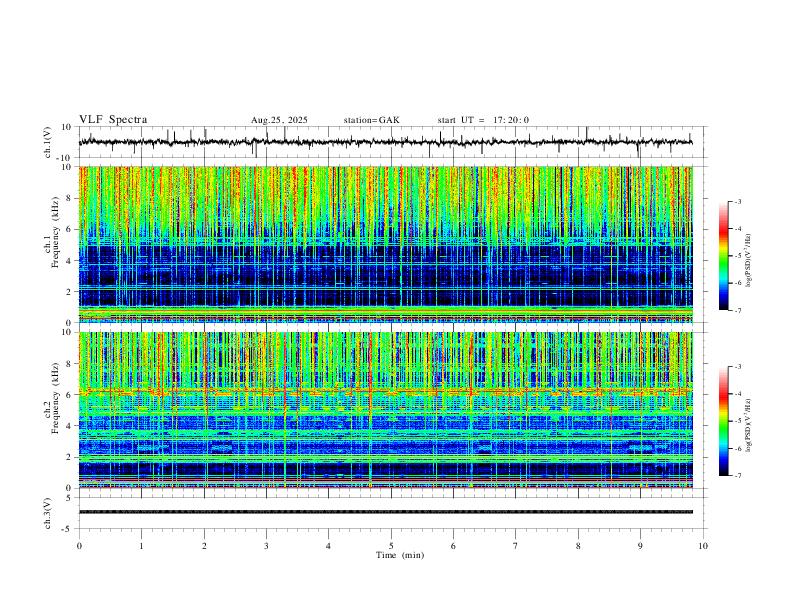Click the date 'Aug.25, 2025'
The image size is (792, 612).
[279, 120]
